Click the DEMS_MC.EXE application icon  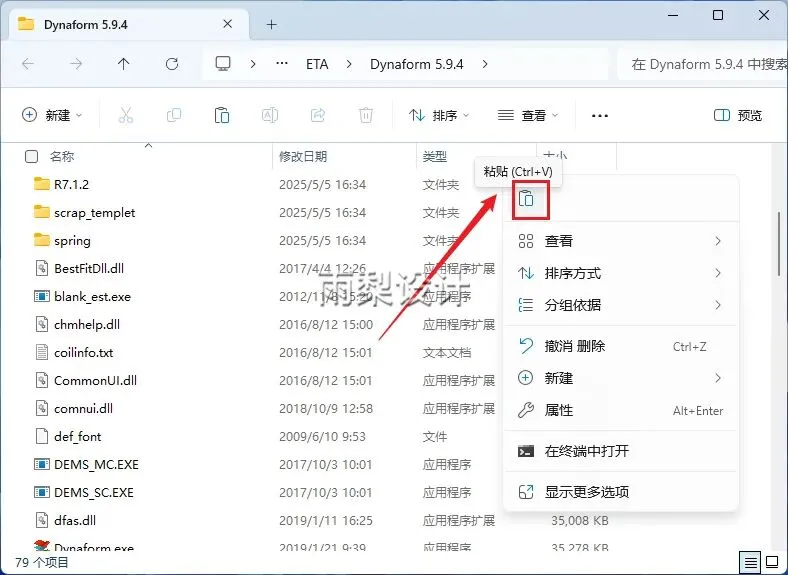pos(42,464)
